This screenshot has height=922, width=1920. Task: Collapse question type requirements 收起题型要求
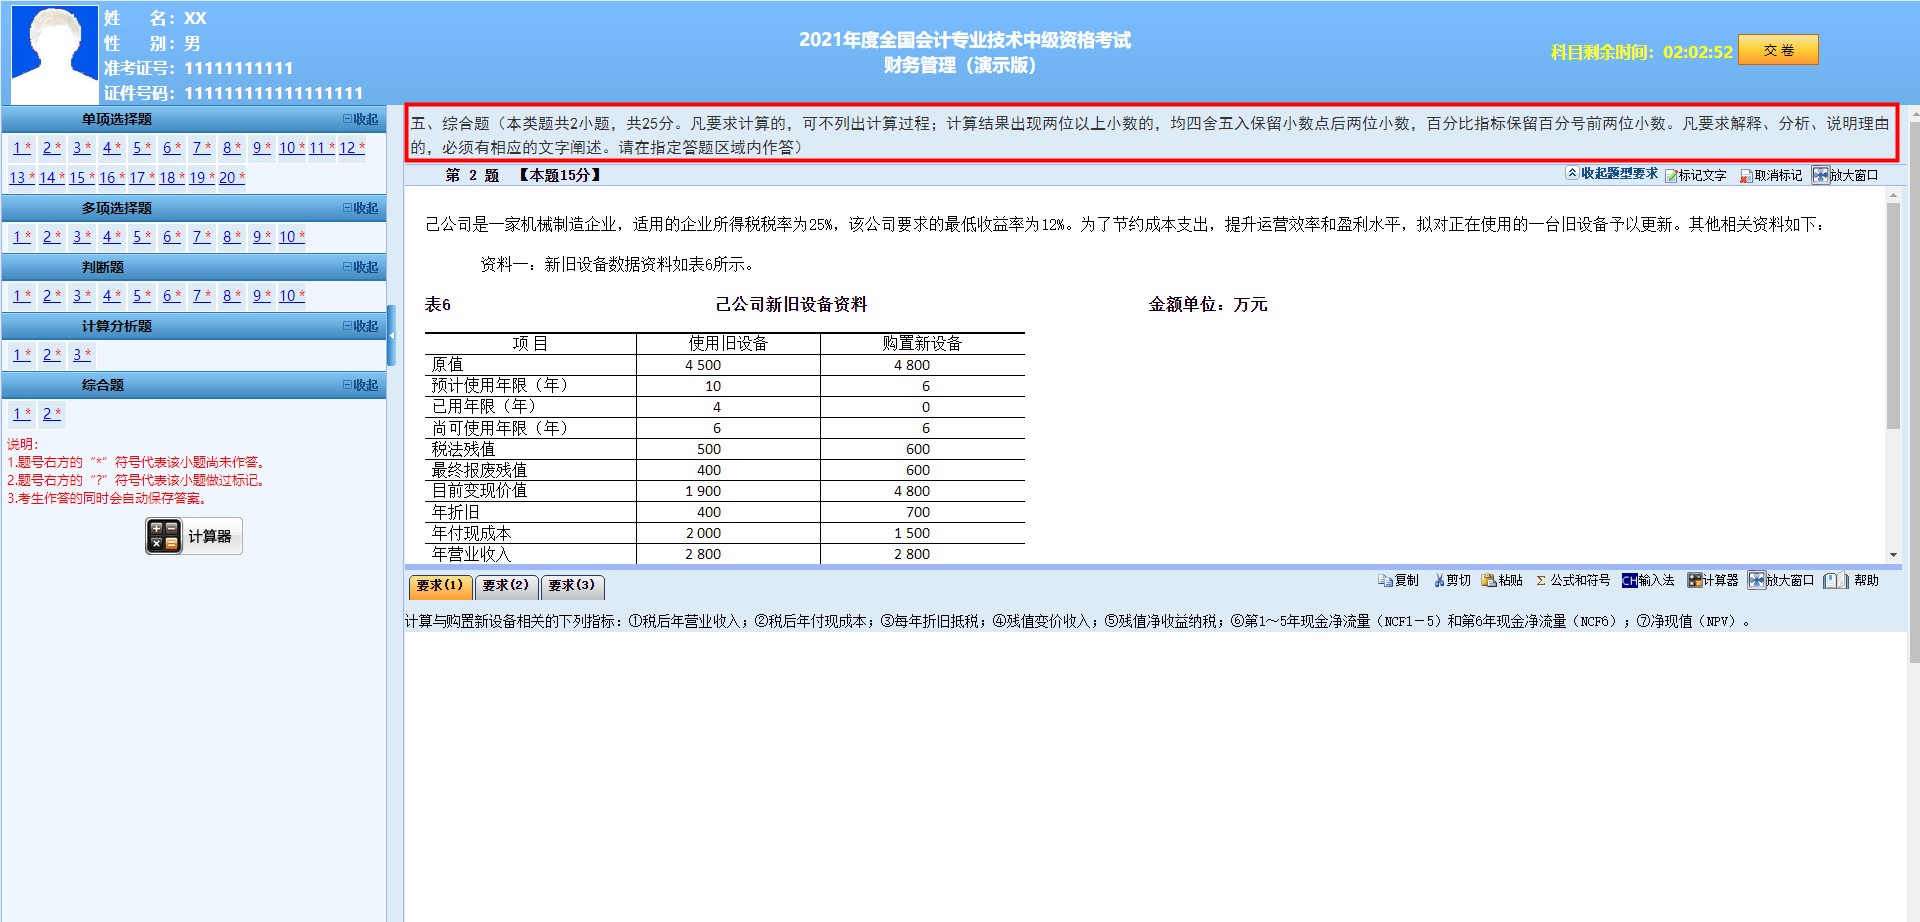pyautogui.click(x=1612, y=173)
